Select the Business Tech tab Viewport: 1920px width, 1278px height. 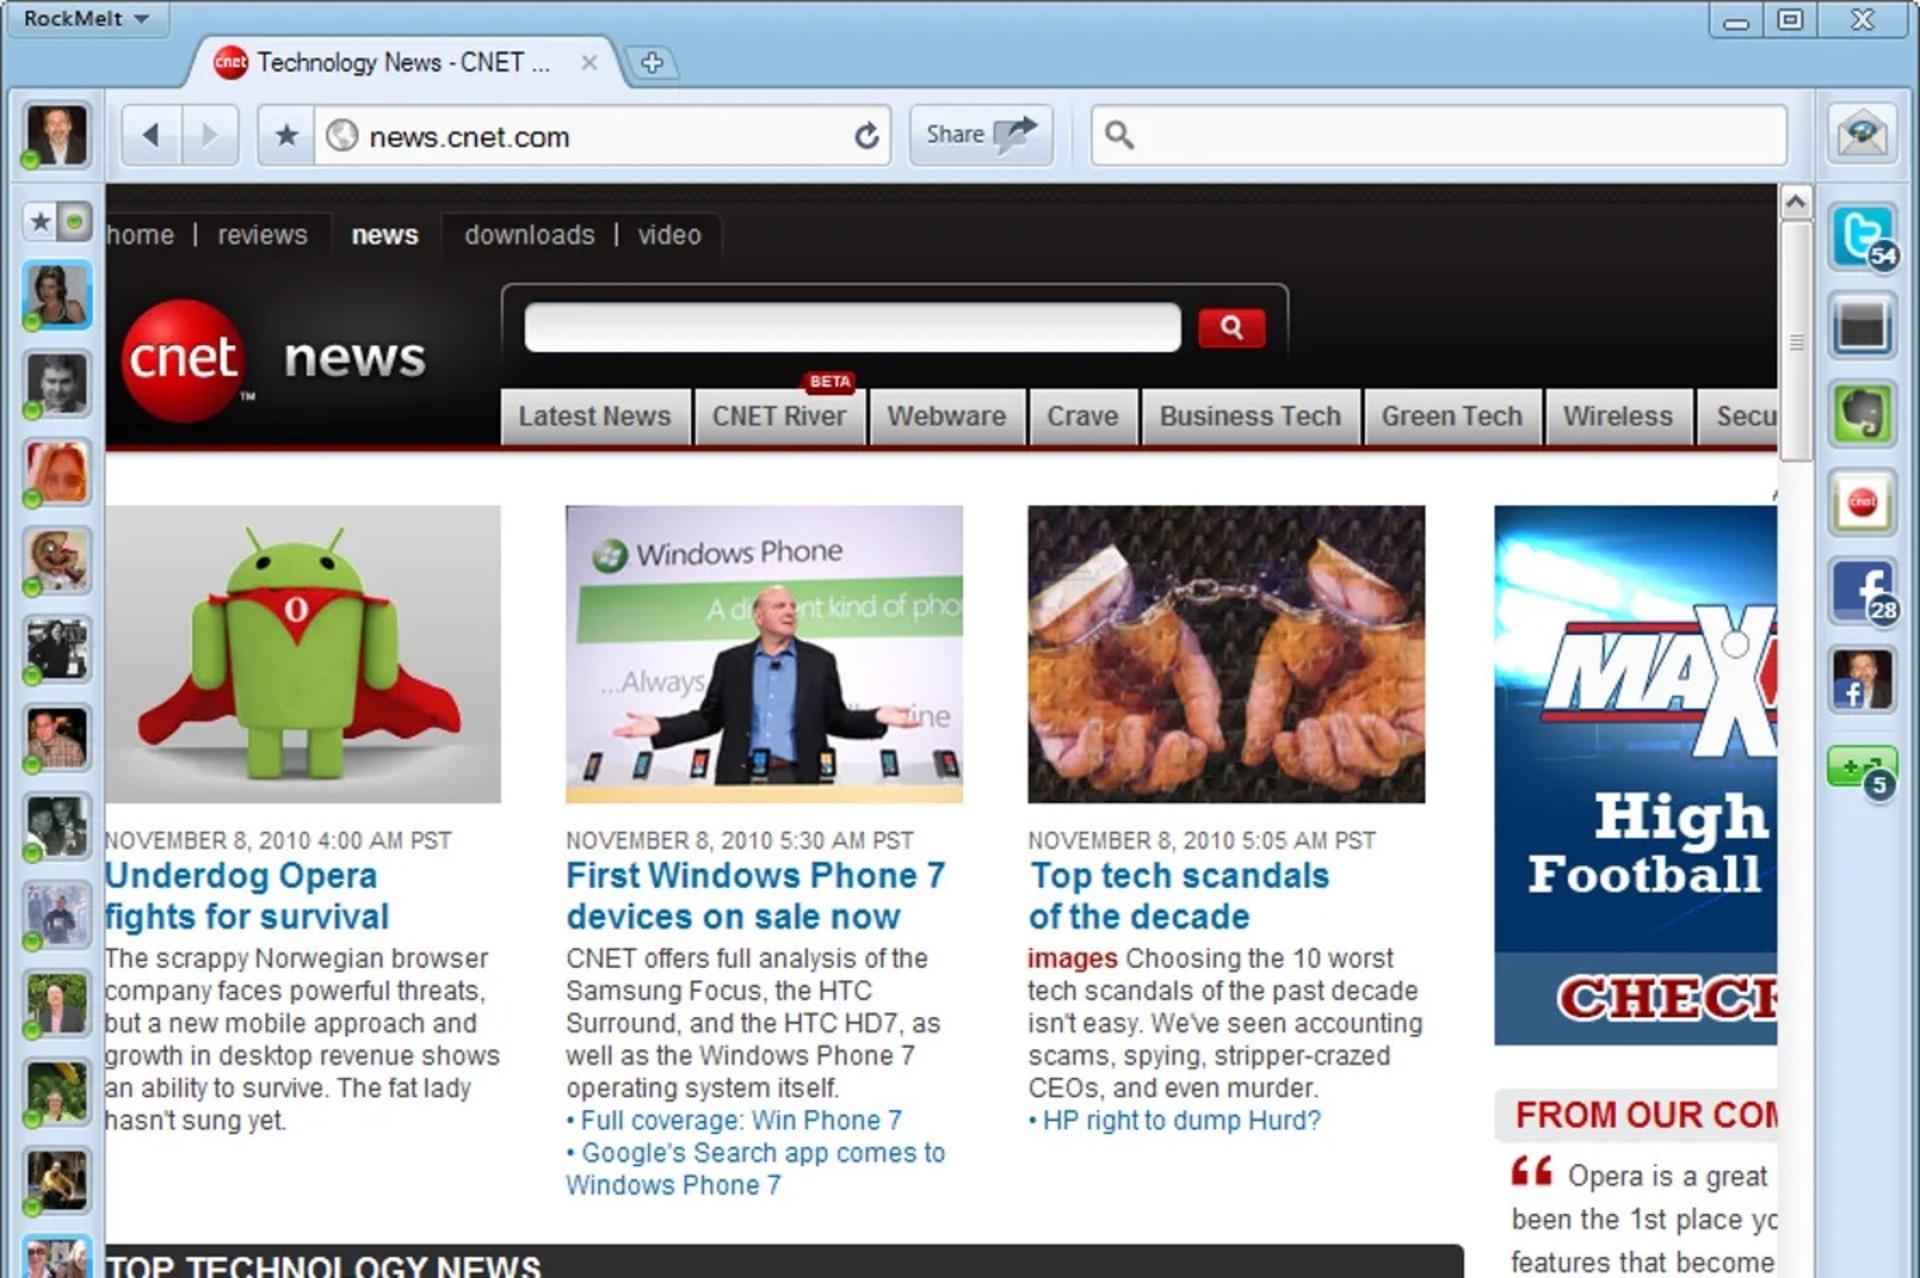pos(1250,416)
